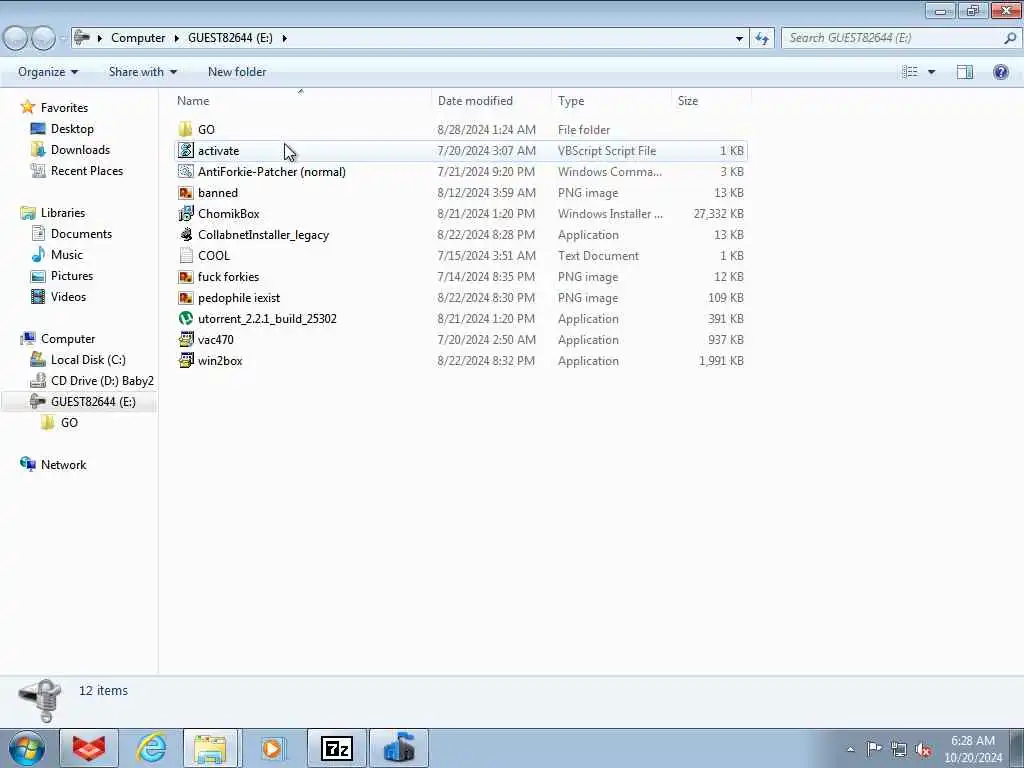Sort by the Date modified column header
Image resolution: width=1024 pixels, height=768 pixels.
pyautogui.click(x=475, y=101)
